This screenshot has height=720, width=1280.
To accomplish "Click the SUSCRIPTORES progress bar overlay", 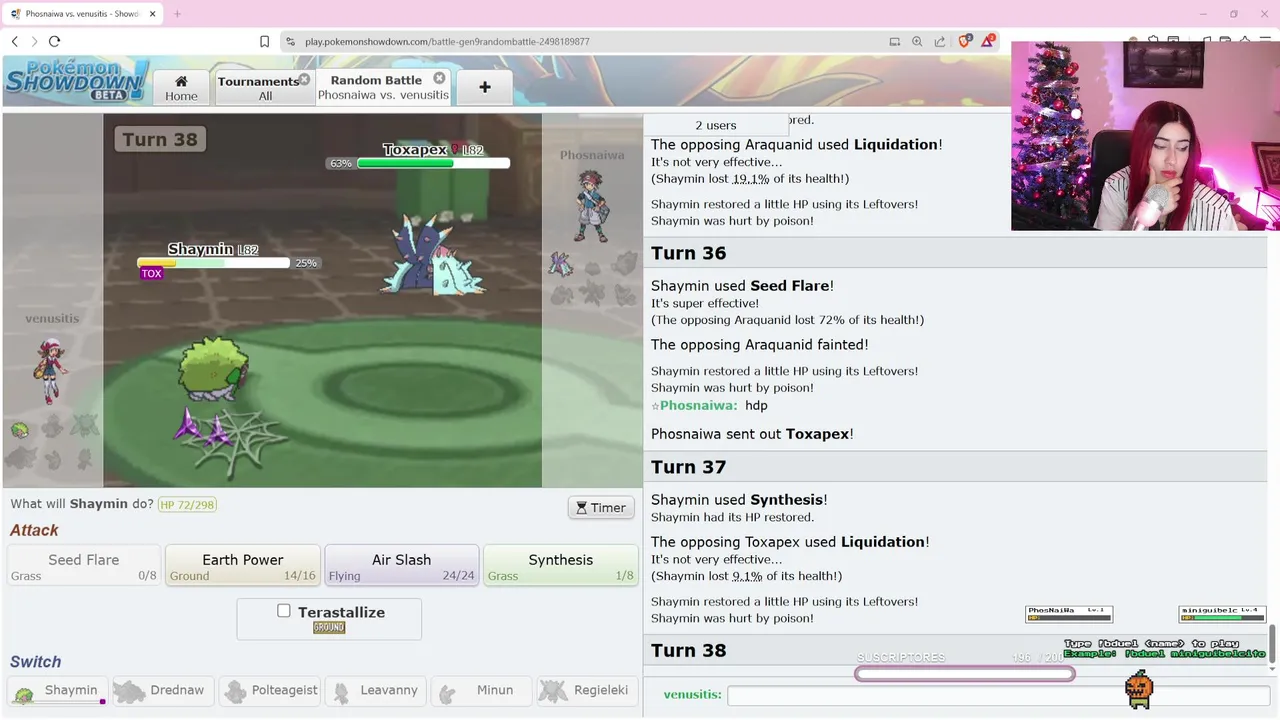I will click(965, 674).
